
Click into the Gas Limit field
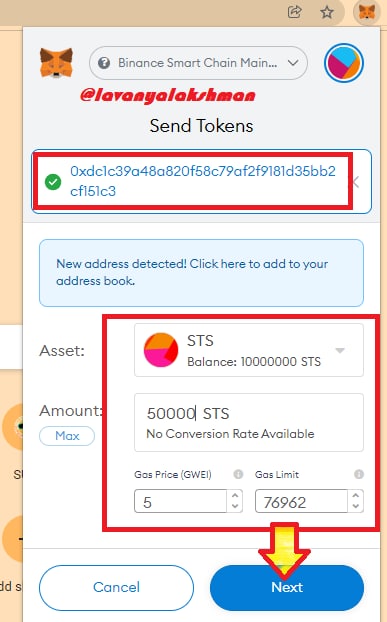[301, 501]
